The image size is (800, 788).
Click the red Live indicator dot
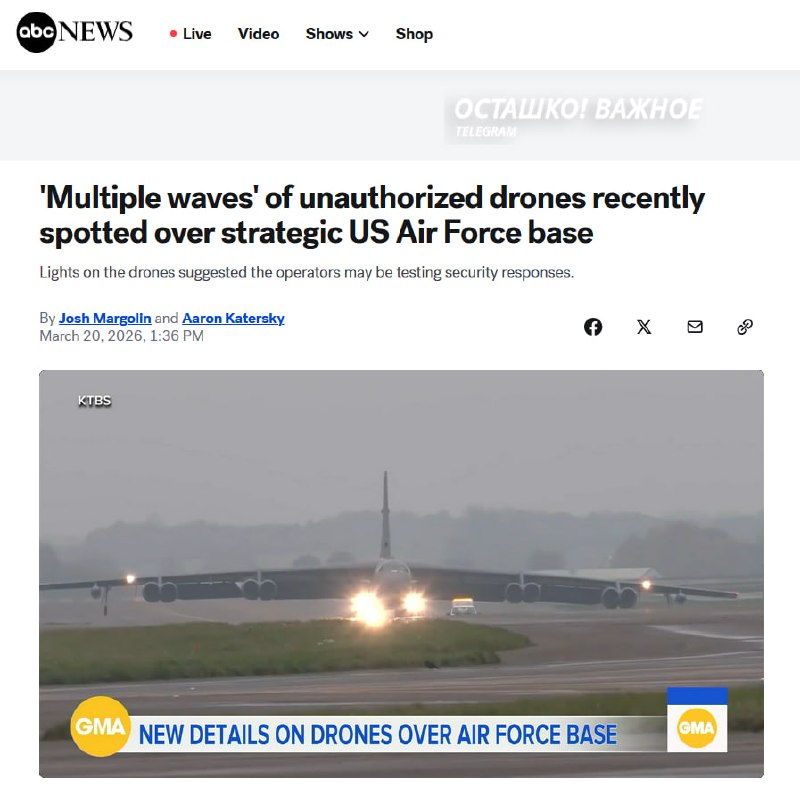(x=173, y=34)
